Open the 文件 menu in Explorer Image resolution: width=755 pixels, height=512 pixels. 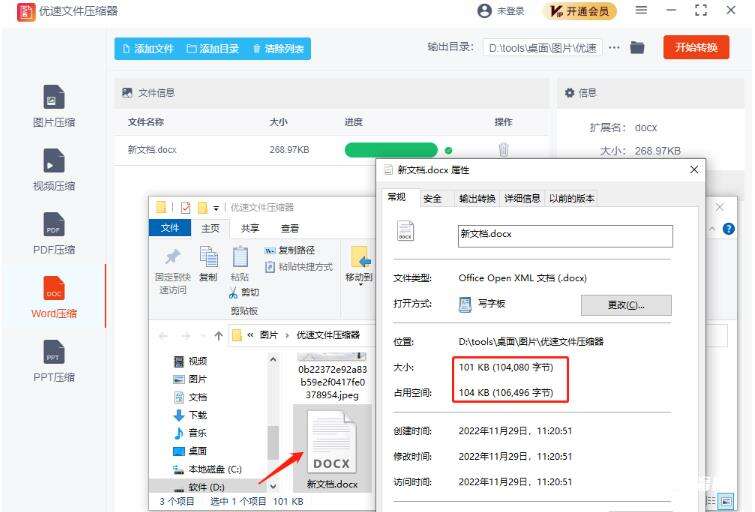pyautogui.click(x=170, y=228)
